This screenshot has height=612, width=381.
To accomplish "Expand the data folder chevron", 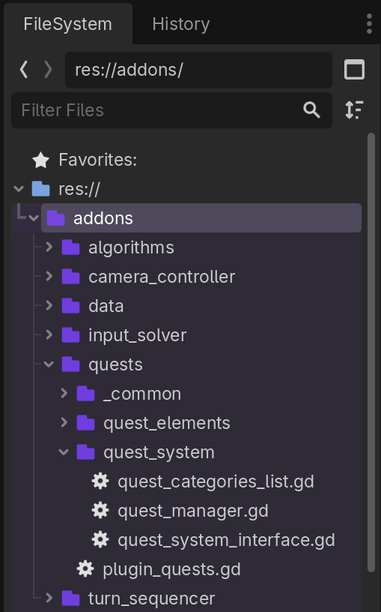I will [x=49, y=305].
